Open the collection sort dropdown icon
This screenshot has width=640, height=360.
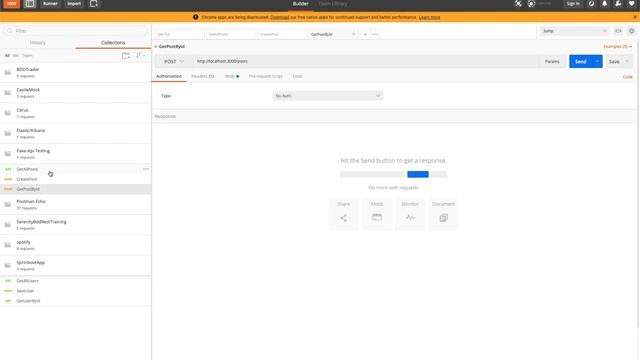tap(140, 56)
